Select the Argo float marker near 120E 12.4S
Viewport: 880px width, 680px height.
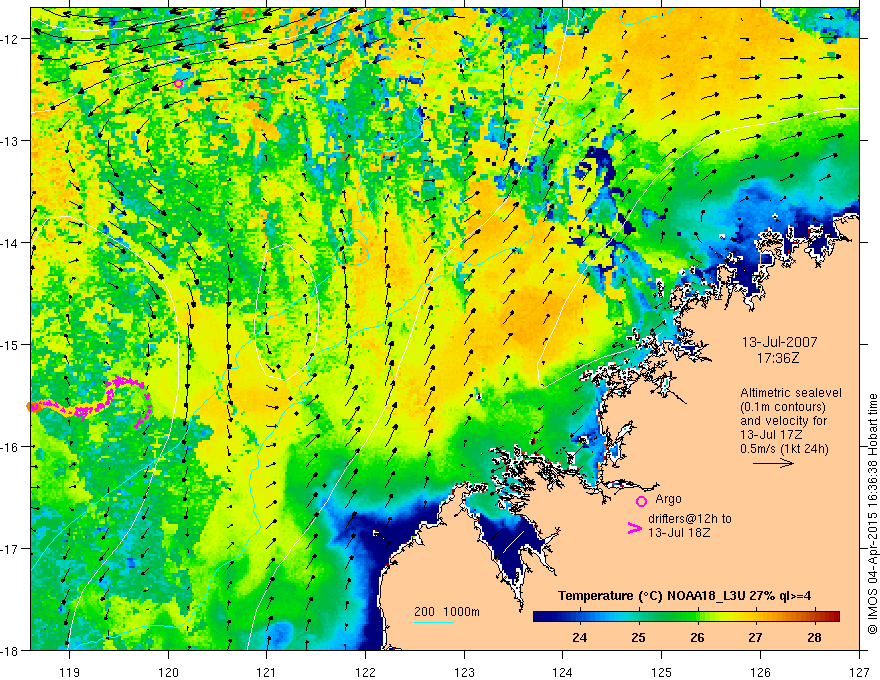tap(178, 84)
